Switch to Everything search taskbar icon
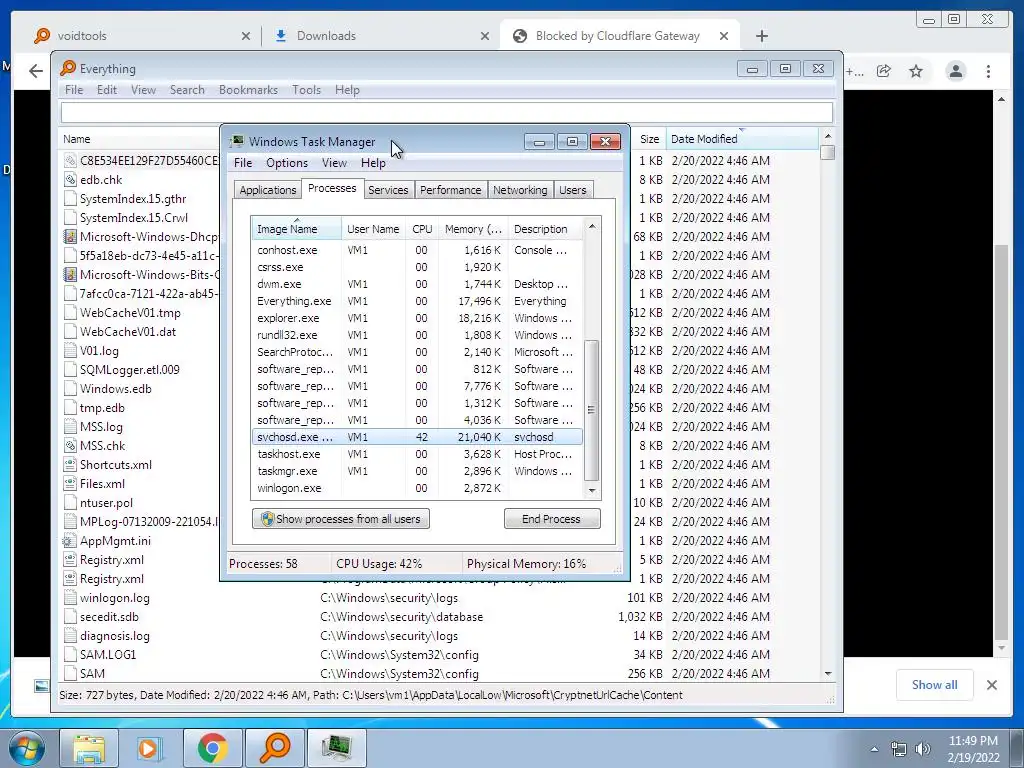 pos(274,748)
